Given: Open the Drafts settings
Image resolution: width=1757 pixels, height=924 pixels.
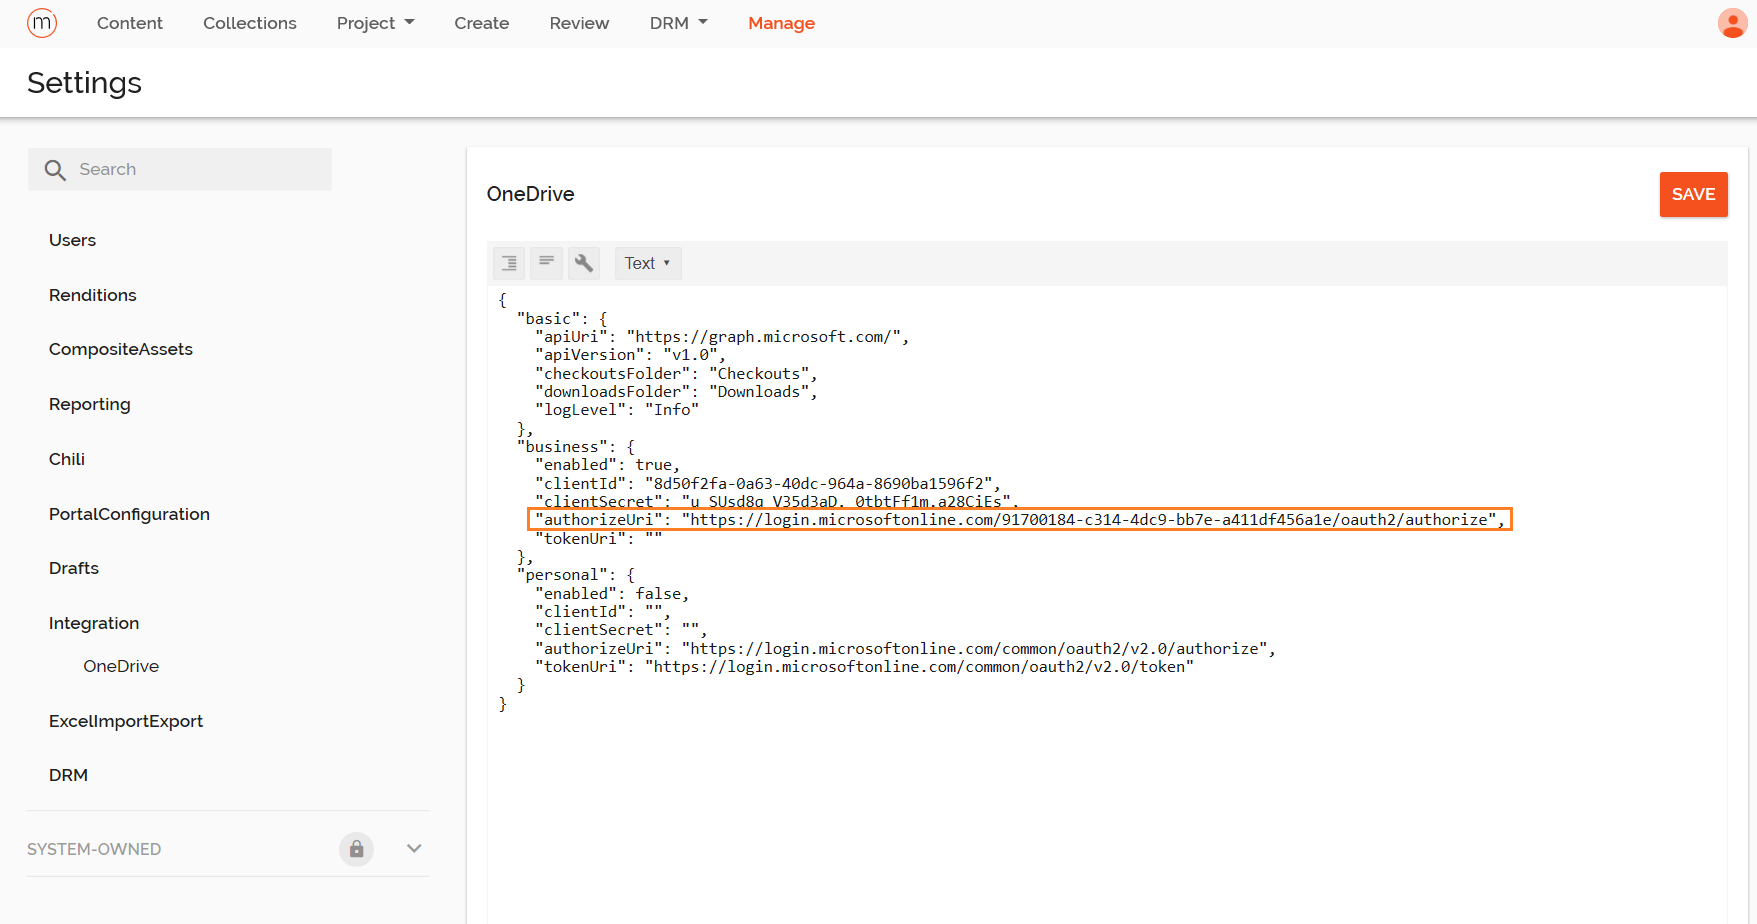Looking at the screenshot, I should (74, 568).
